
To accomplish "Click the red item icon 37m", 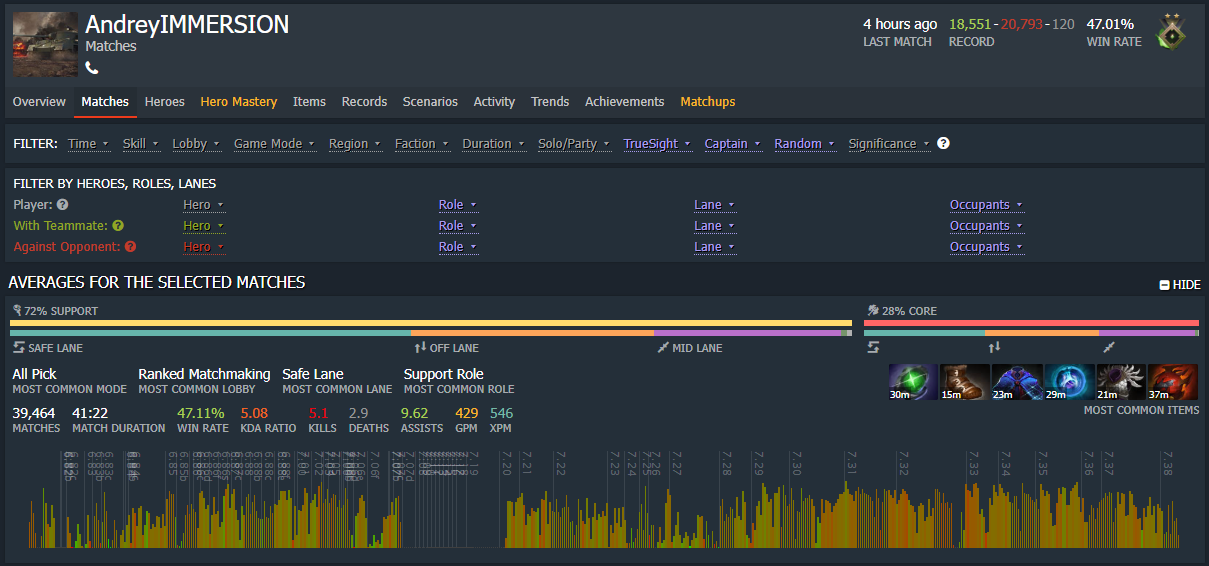I will 1173,382.
